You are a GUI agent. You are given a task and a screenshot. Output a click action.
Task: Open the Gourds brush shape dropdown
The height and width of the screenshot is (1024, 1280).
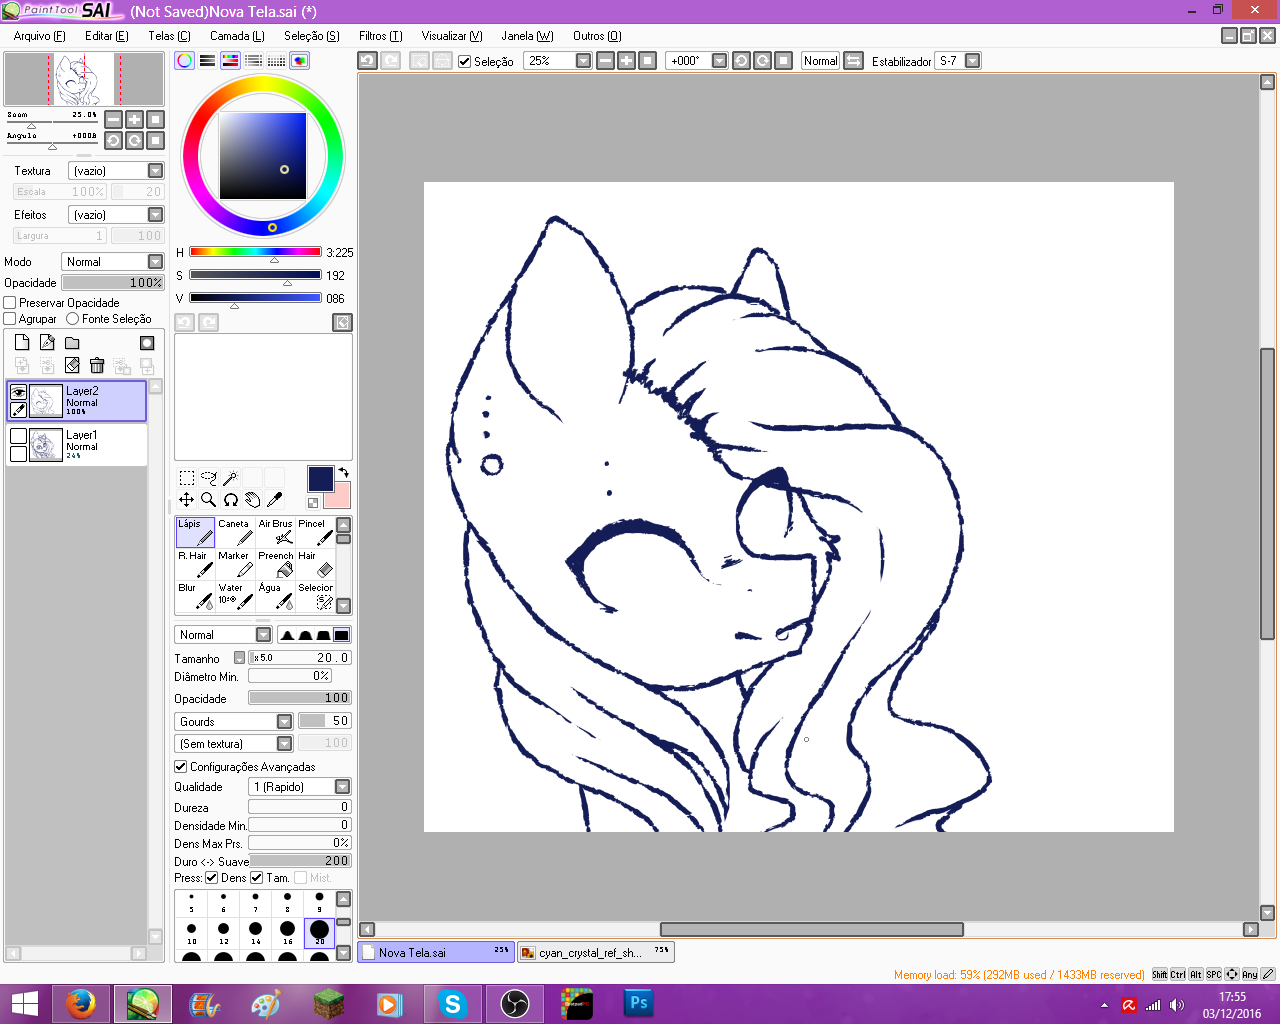[x=234, y=722]
